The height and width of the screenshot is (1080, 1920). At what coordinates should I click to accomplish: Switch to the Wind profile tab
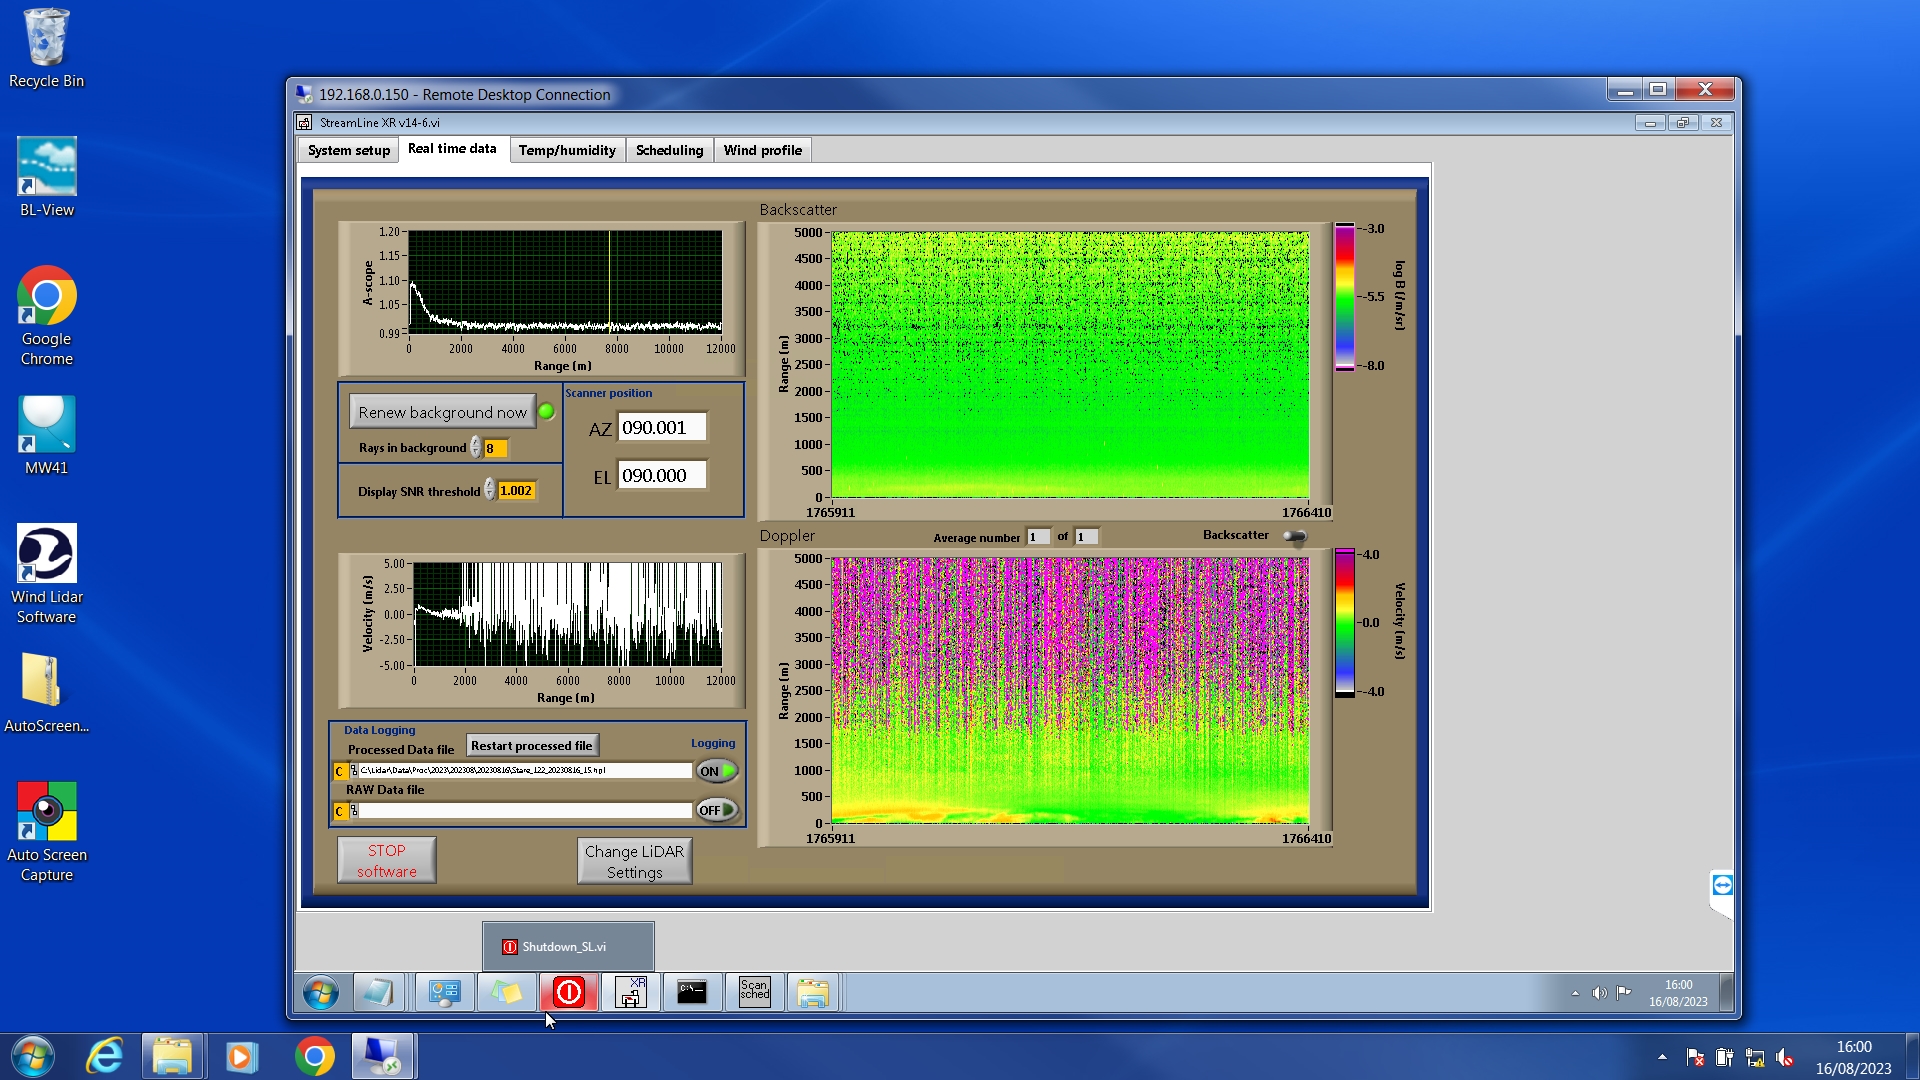tap(762, 150)
